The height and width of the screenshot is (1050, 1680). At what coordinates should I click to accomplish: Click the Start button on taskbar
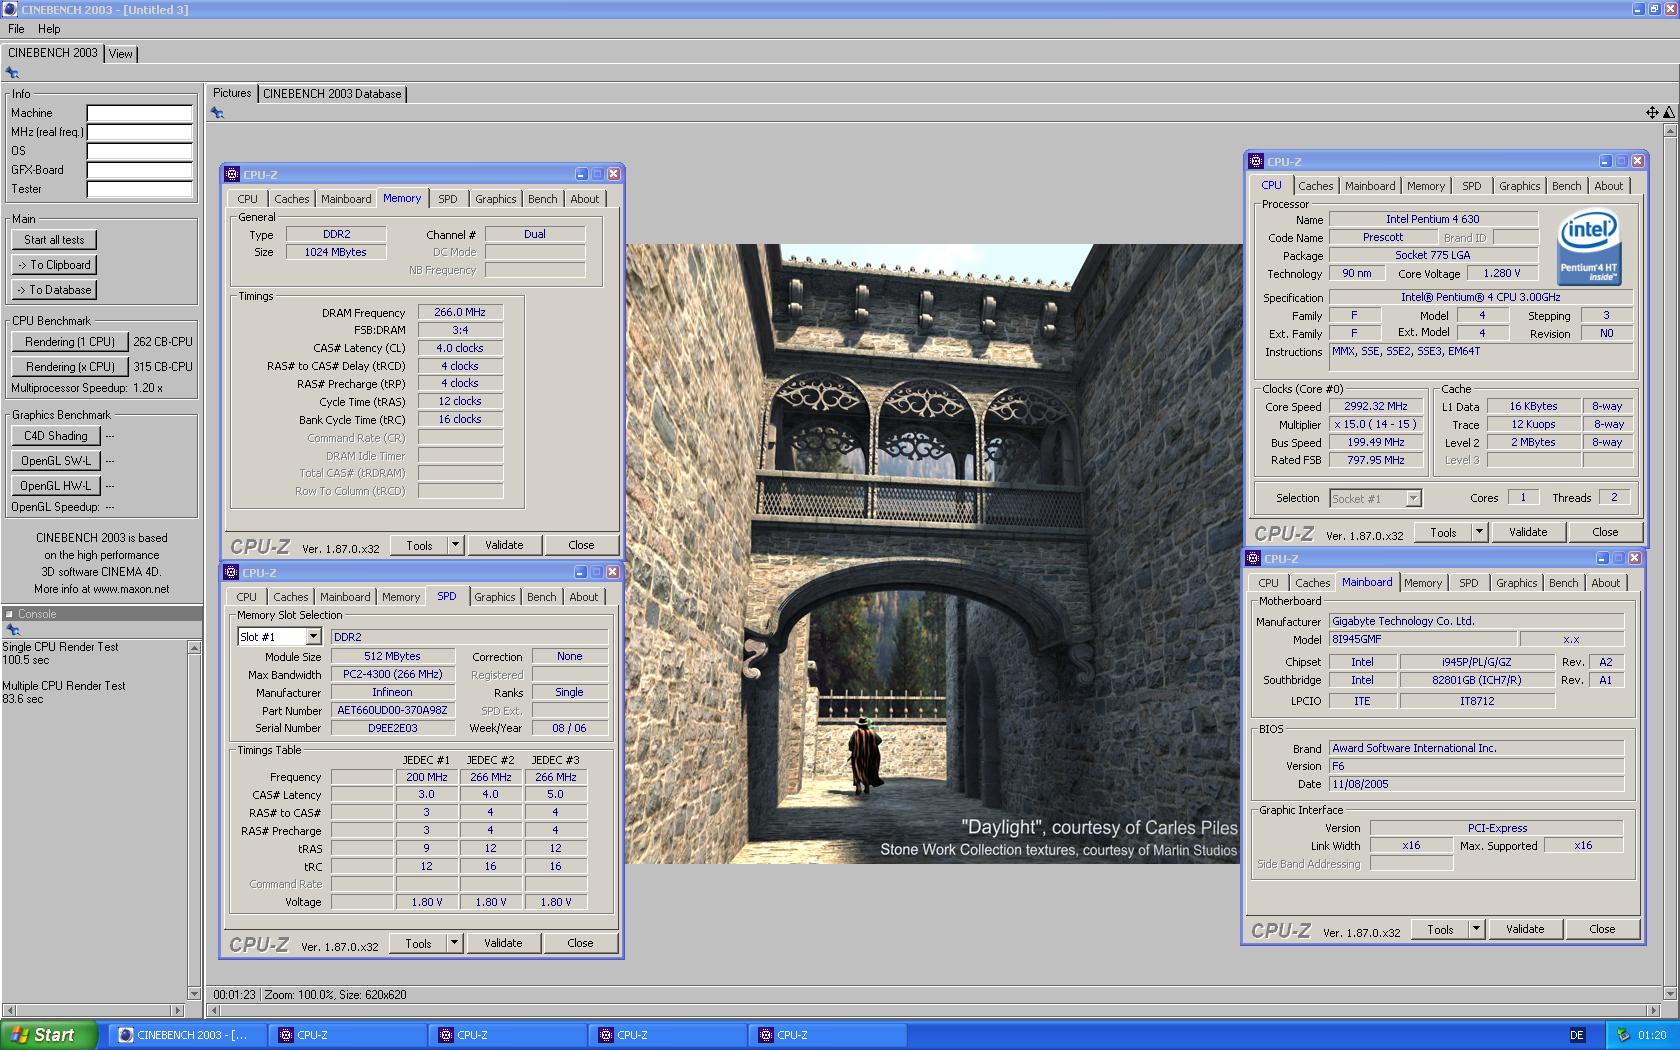[49, 1035]
